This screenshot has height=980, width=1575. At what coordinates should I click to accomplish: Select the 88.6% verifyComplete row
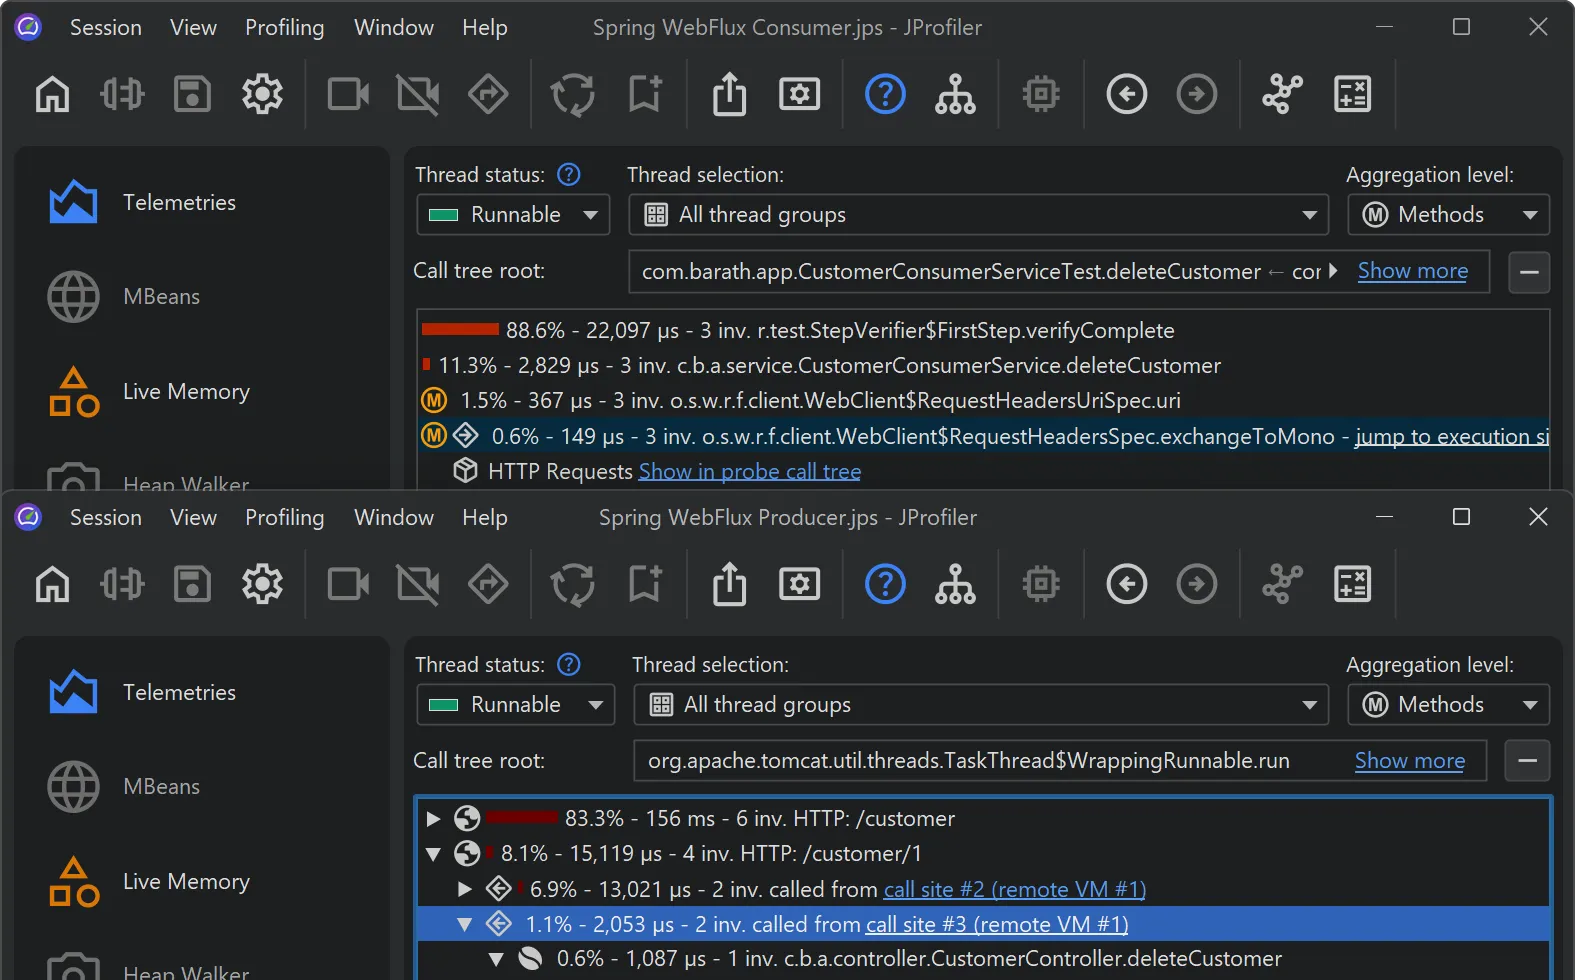984,331
